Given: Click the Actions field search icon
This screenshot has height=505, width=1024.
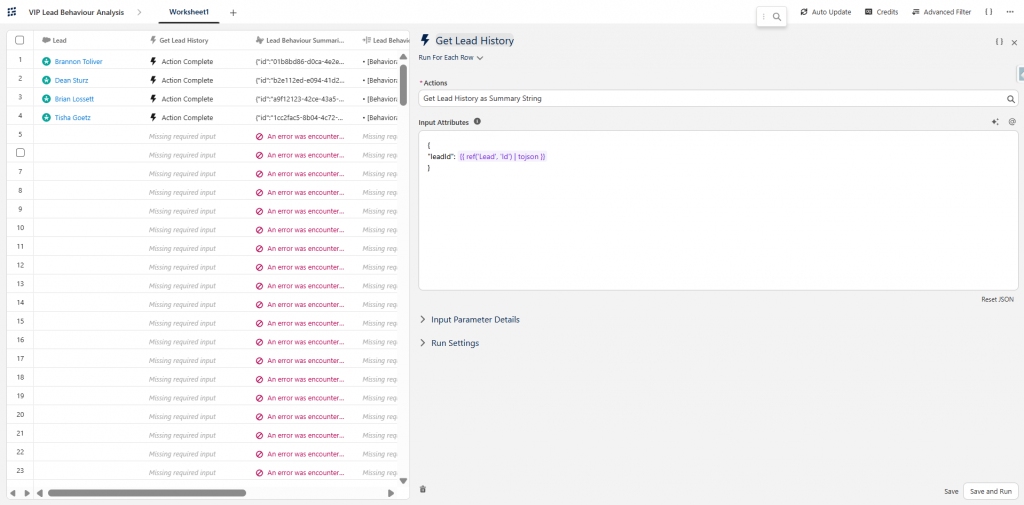Looking at the screenshot, I should [1010, 99].
